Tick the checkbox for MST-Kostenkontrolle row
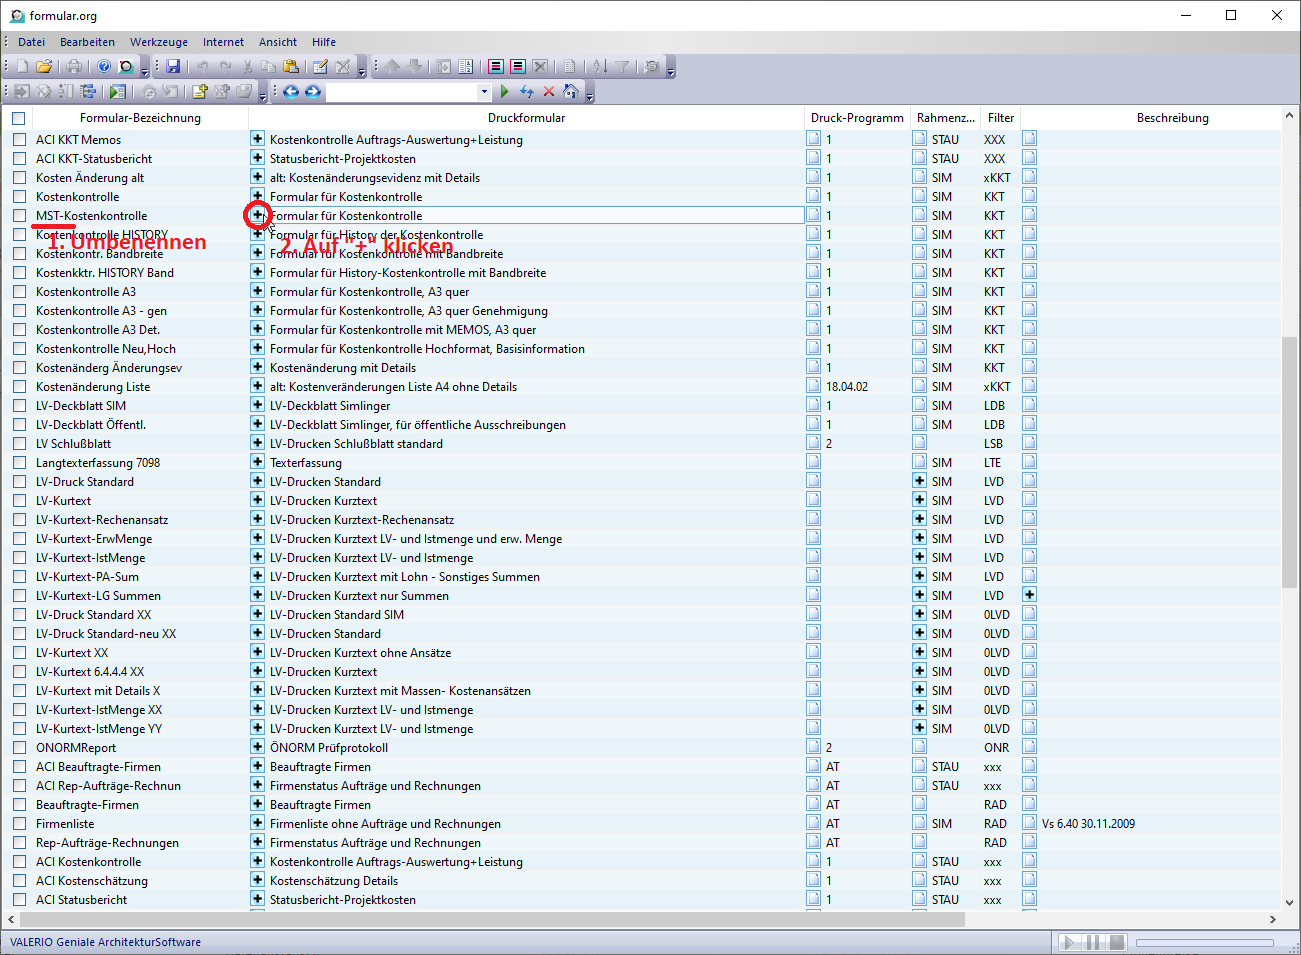The width and height of the screenshot is (1301, 955). tap(19, 216)
